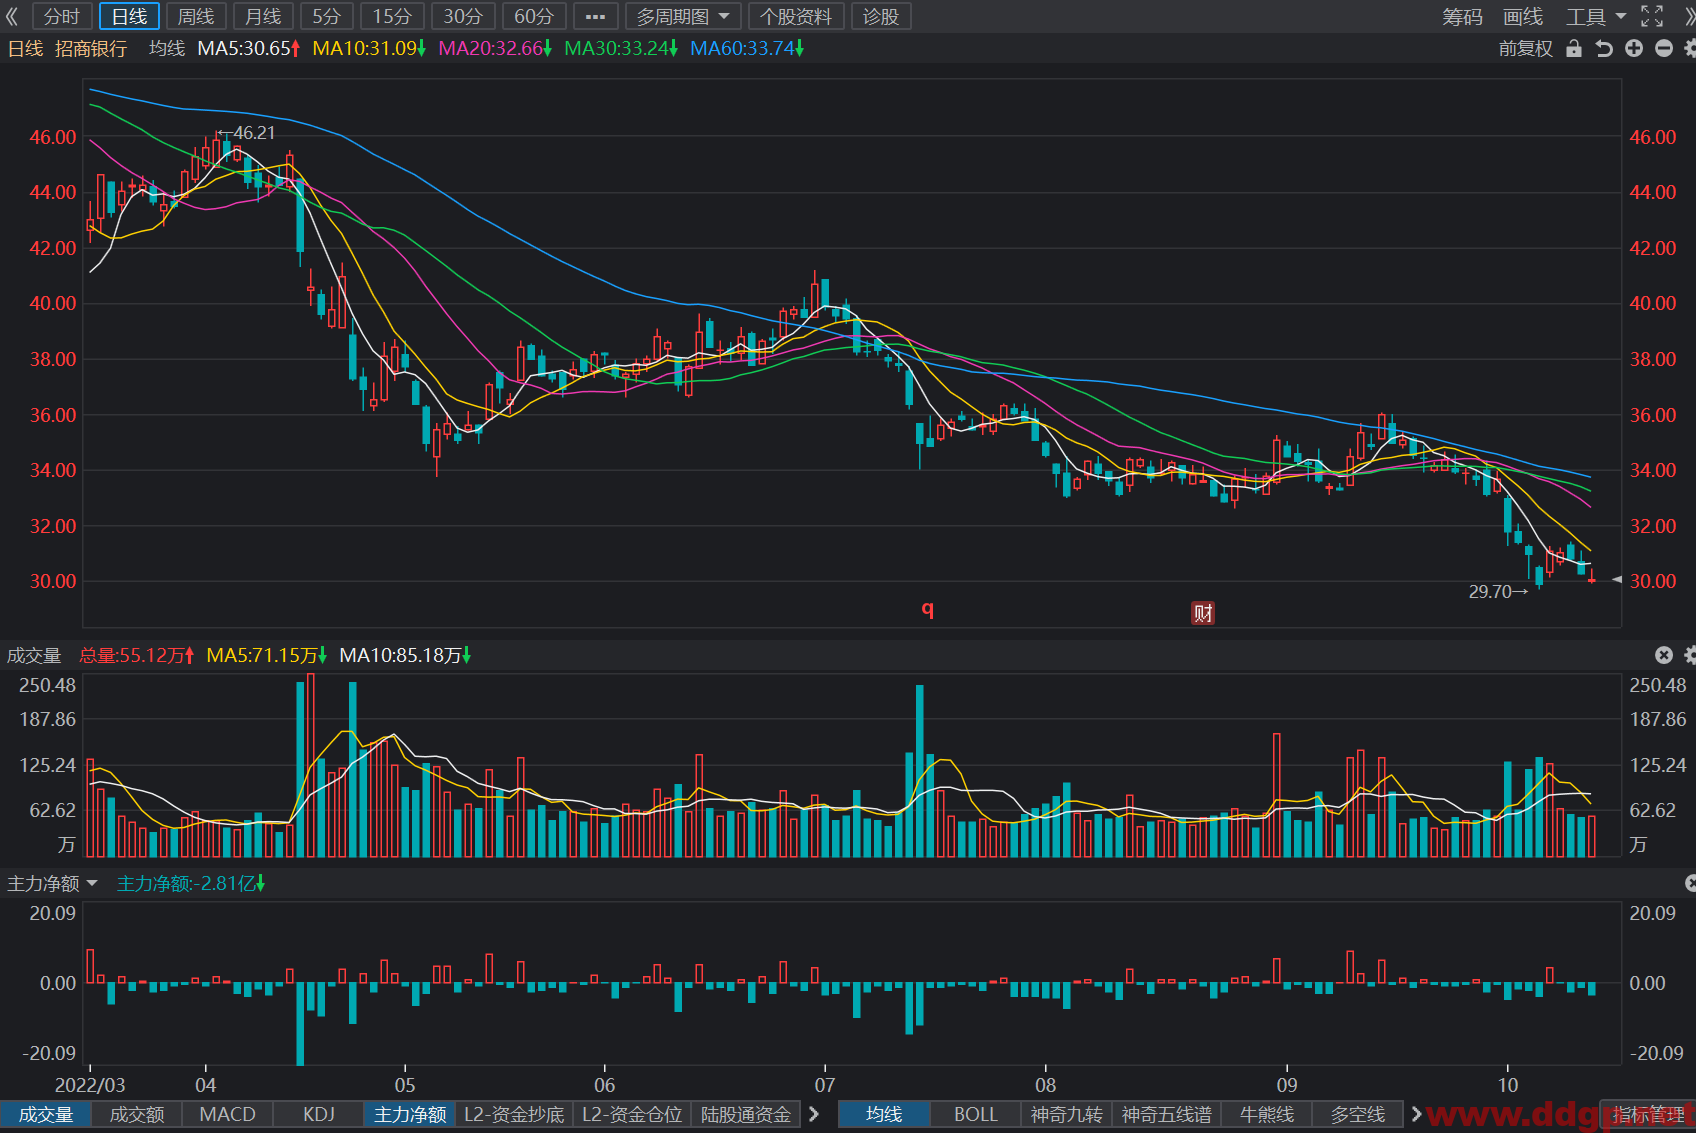Select 多空线 overlay tab
This screenshot has width=1696, height=1133.
click(x=1358, y=1114)
